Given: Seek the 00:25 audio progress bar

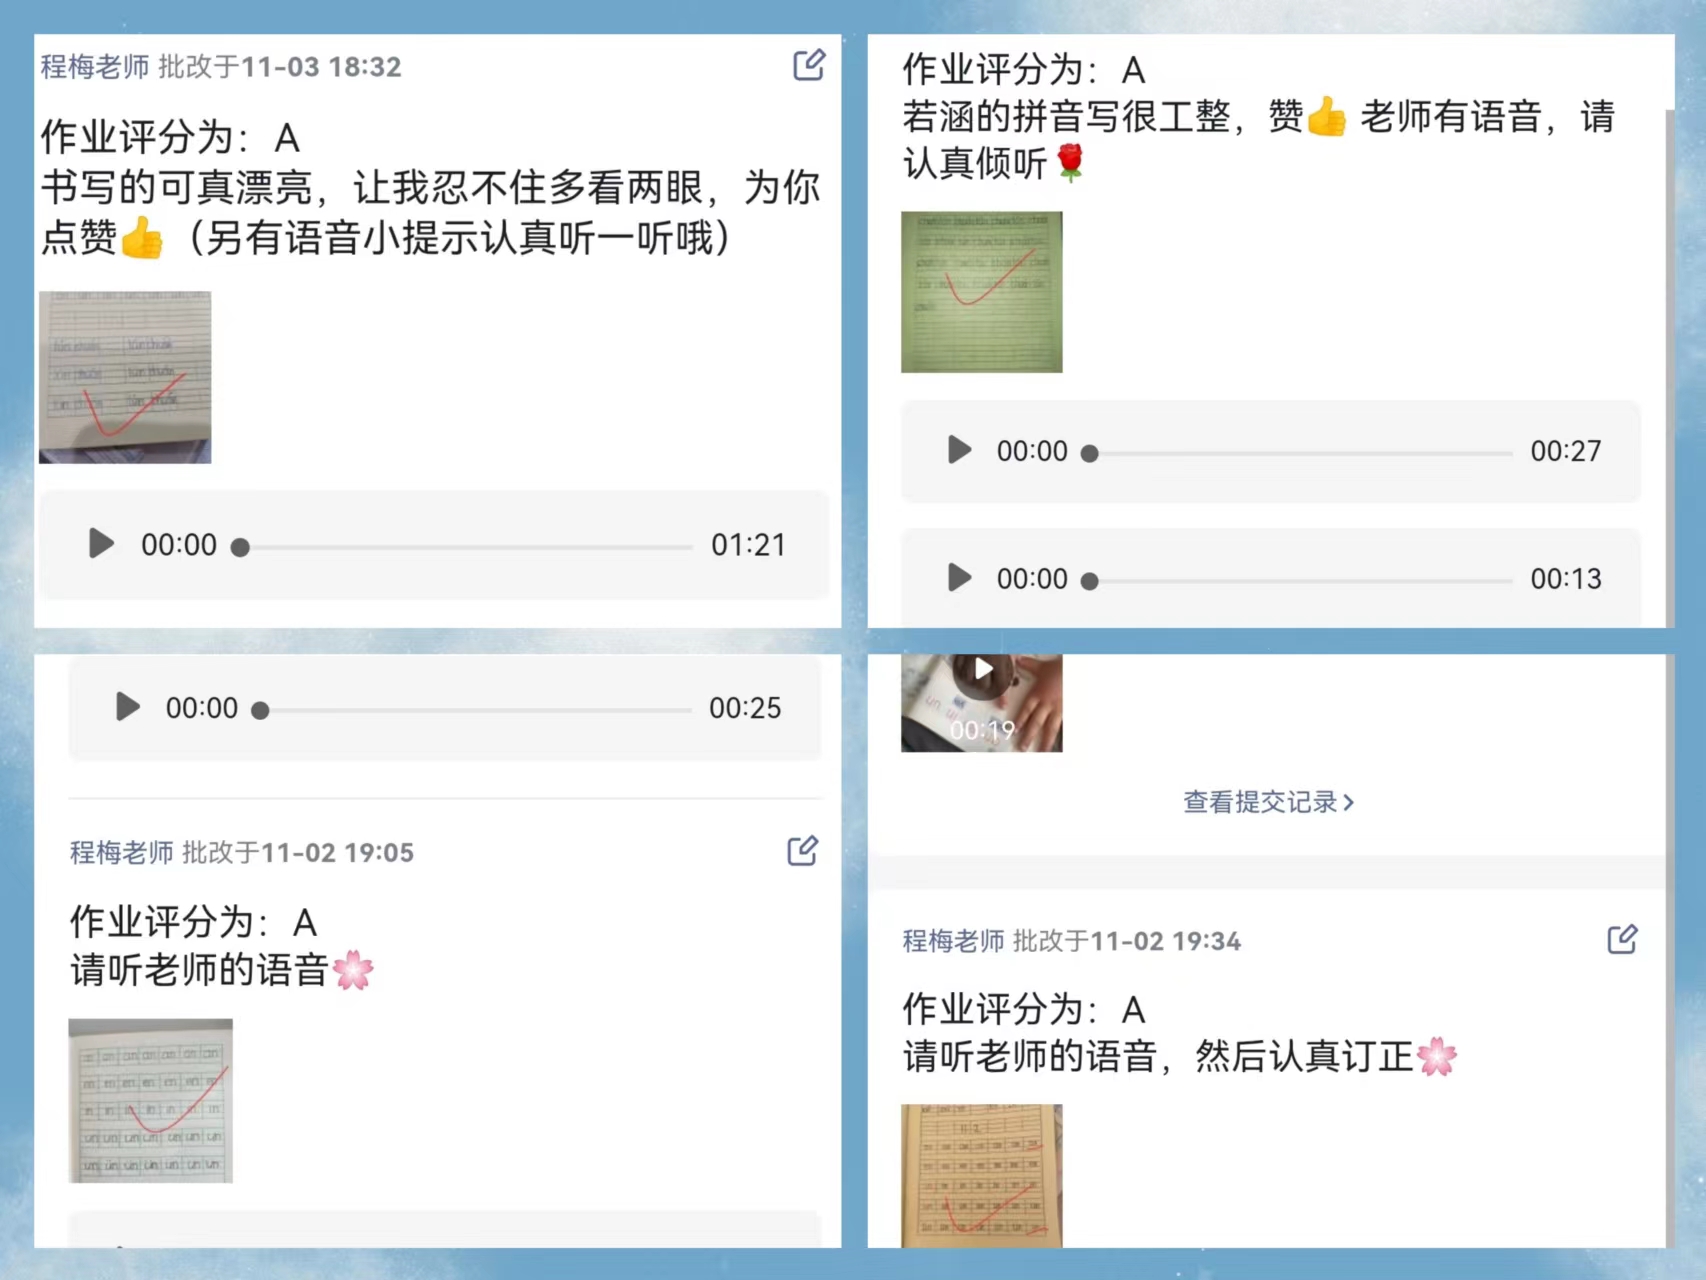Looking at the screenshot, I should click(473, 711).
